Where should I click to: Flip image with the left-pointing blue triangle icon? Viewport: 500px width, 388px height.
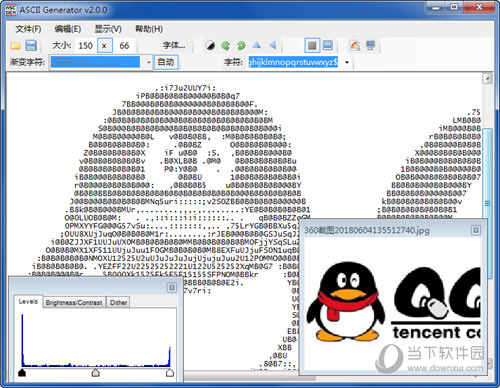[x=273, y=45]
